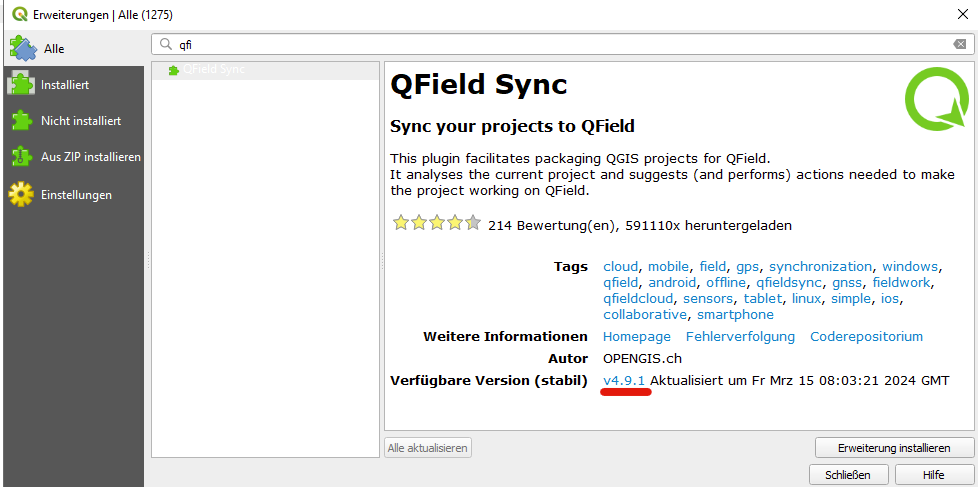The image size is (978, 487).
Task: Open Aus ZIP installieren tab
Action: [x=74, y=157]
